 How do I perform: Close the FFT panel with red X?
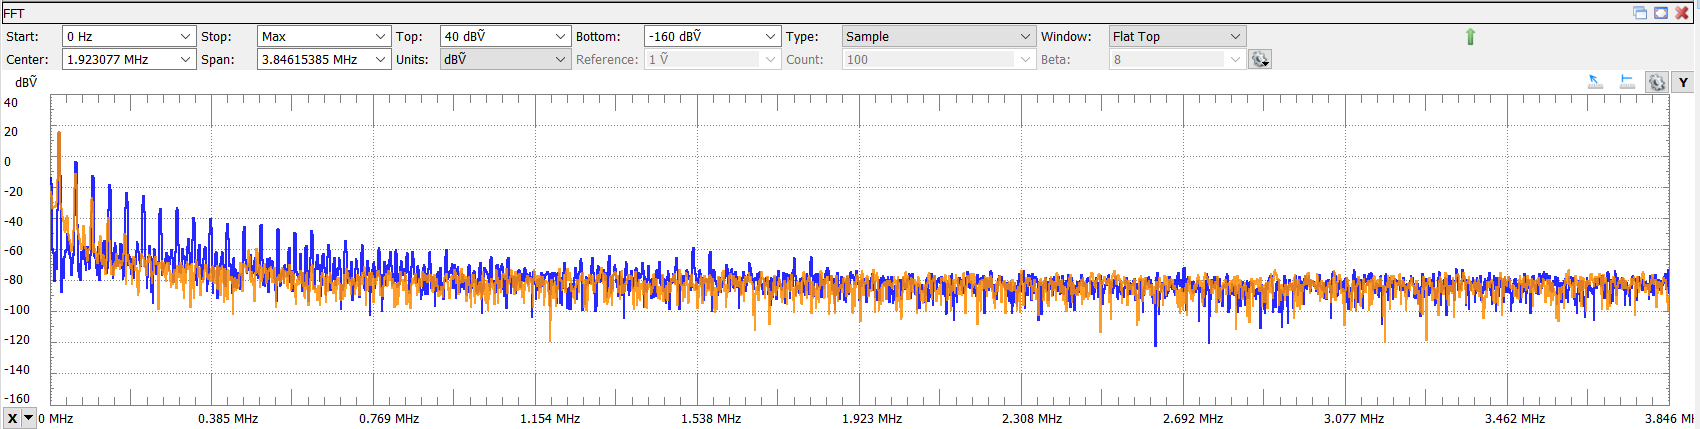coord(1682,13)
